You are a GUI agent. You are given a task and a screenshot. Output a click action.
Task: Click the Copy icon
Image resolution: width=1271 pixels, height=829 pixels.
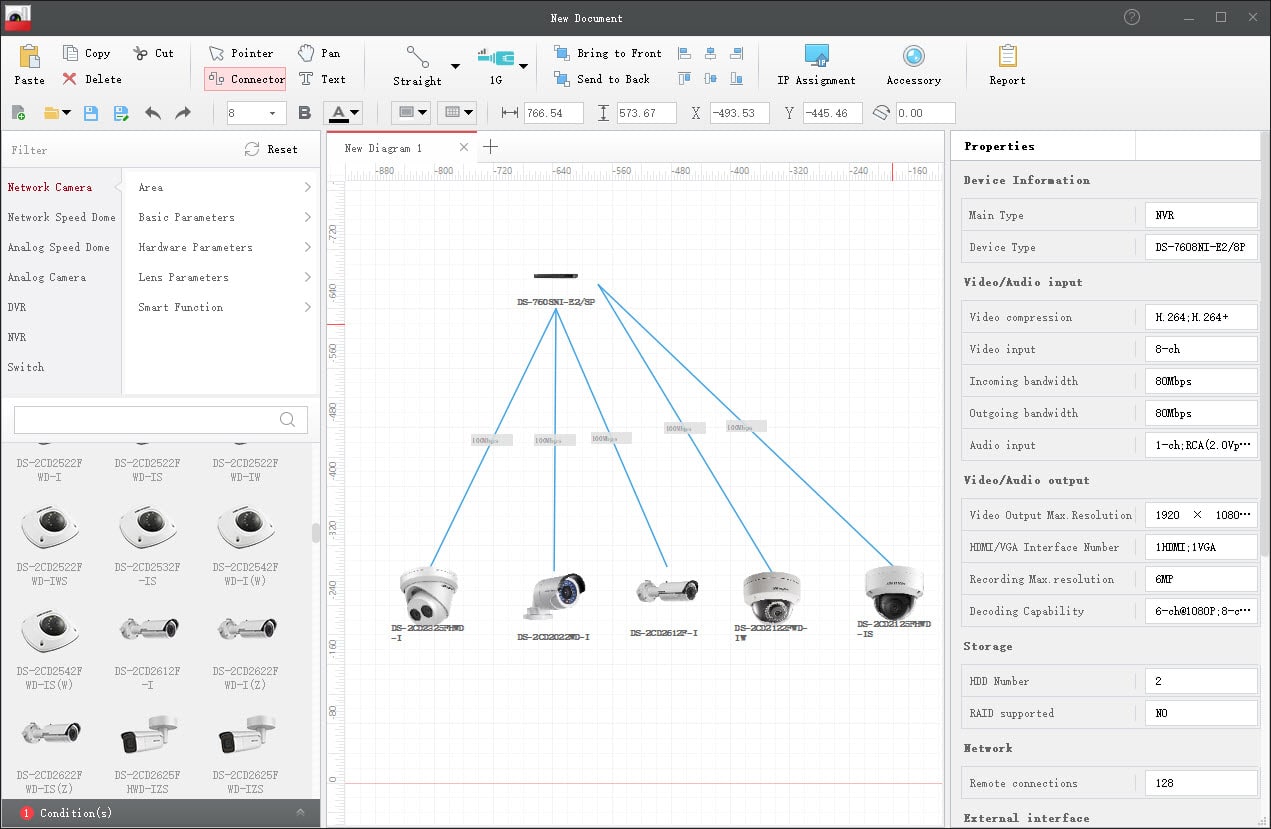pyautogui.click(x=70, y=53)
